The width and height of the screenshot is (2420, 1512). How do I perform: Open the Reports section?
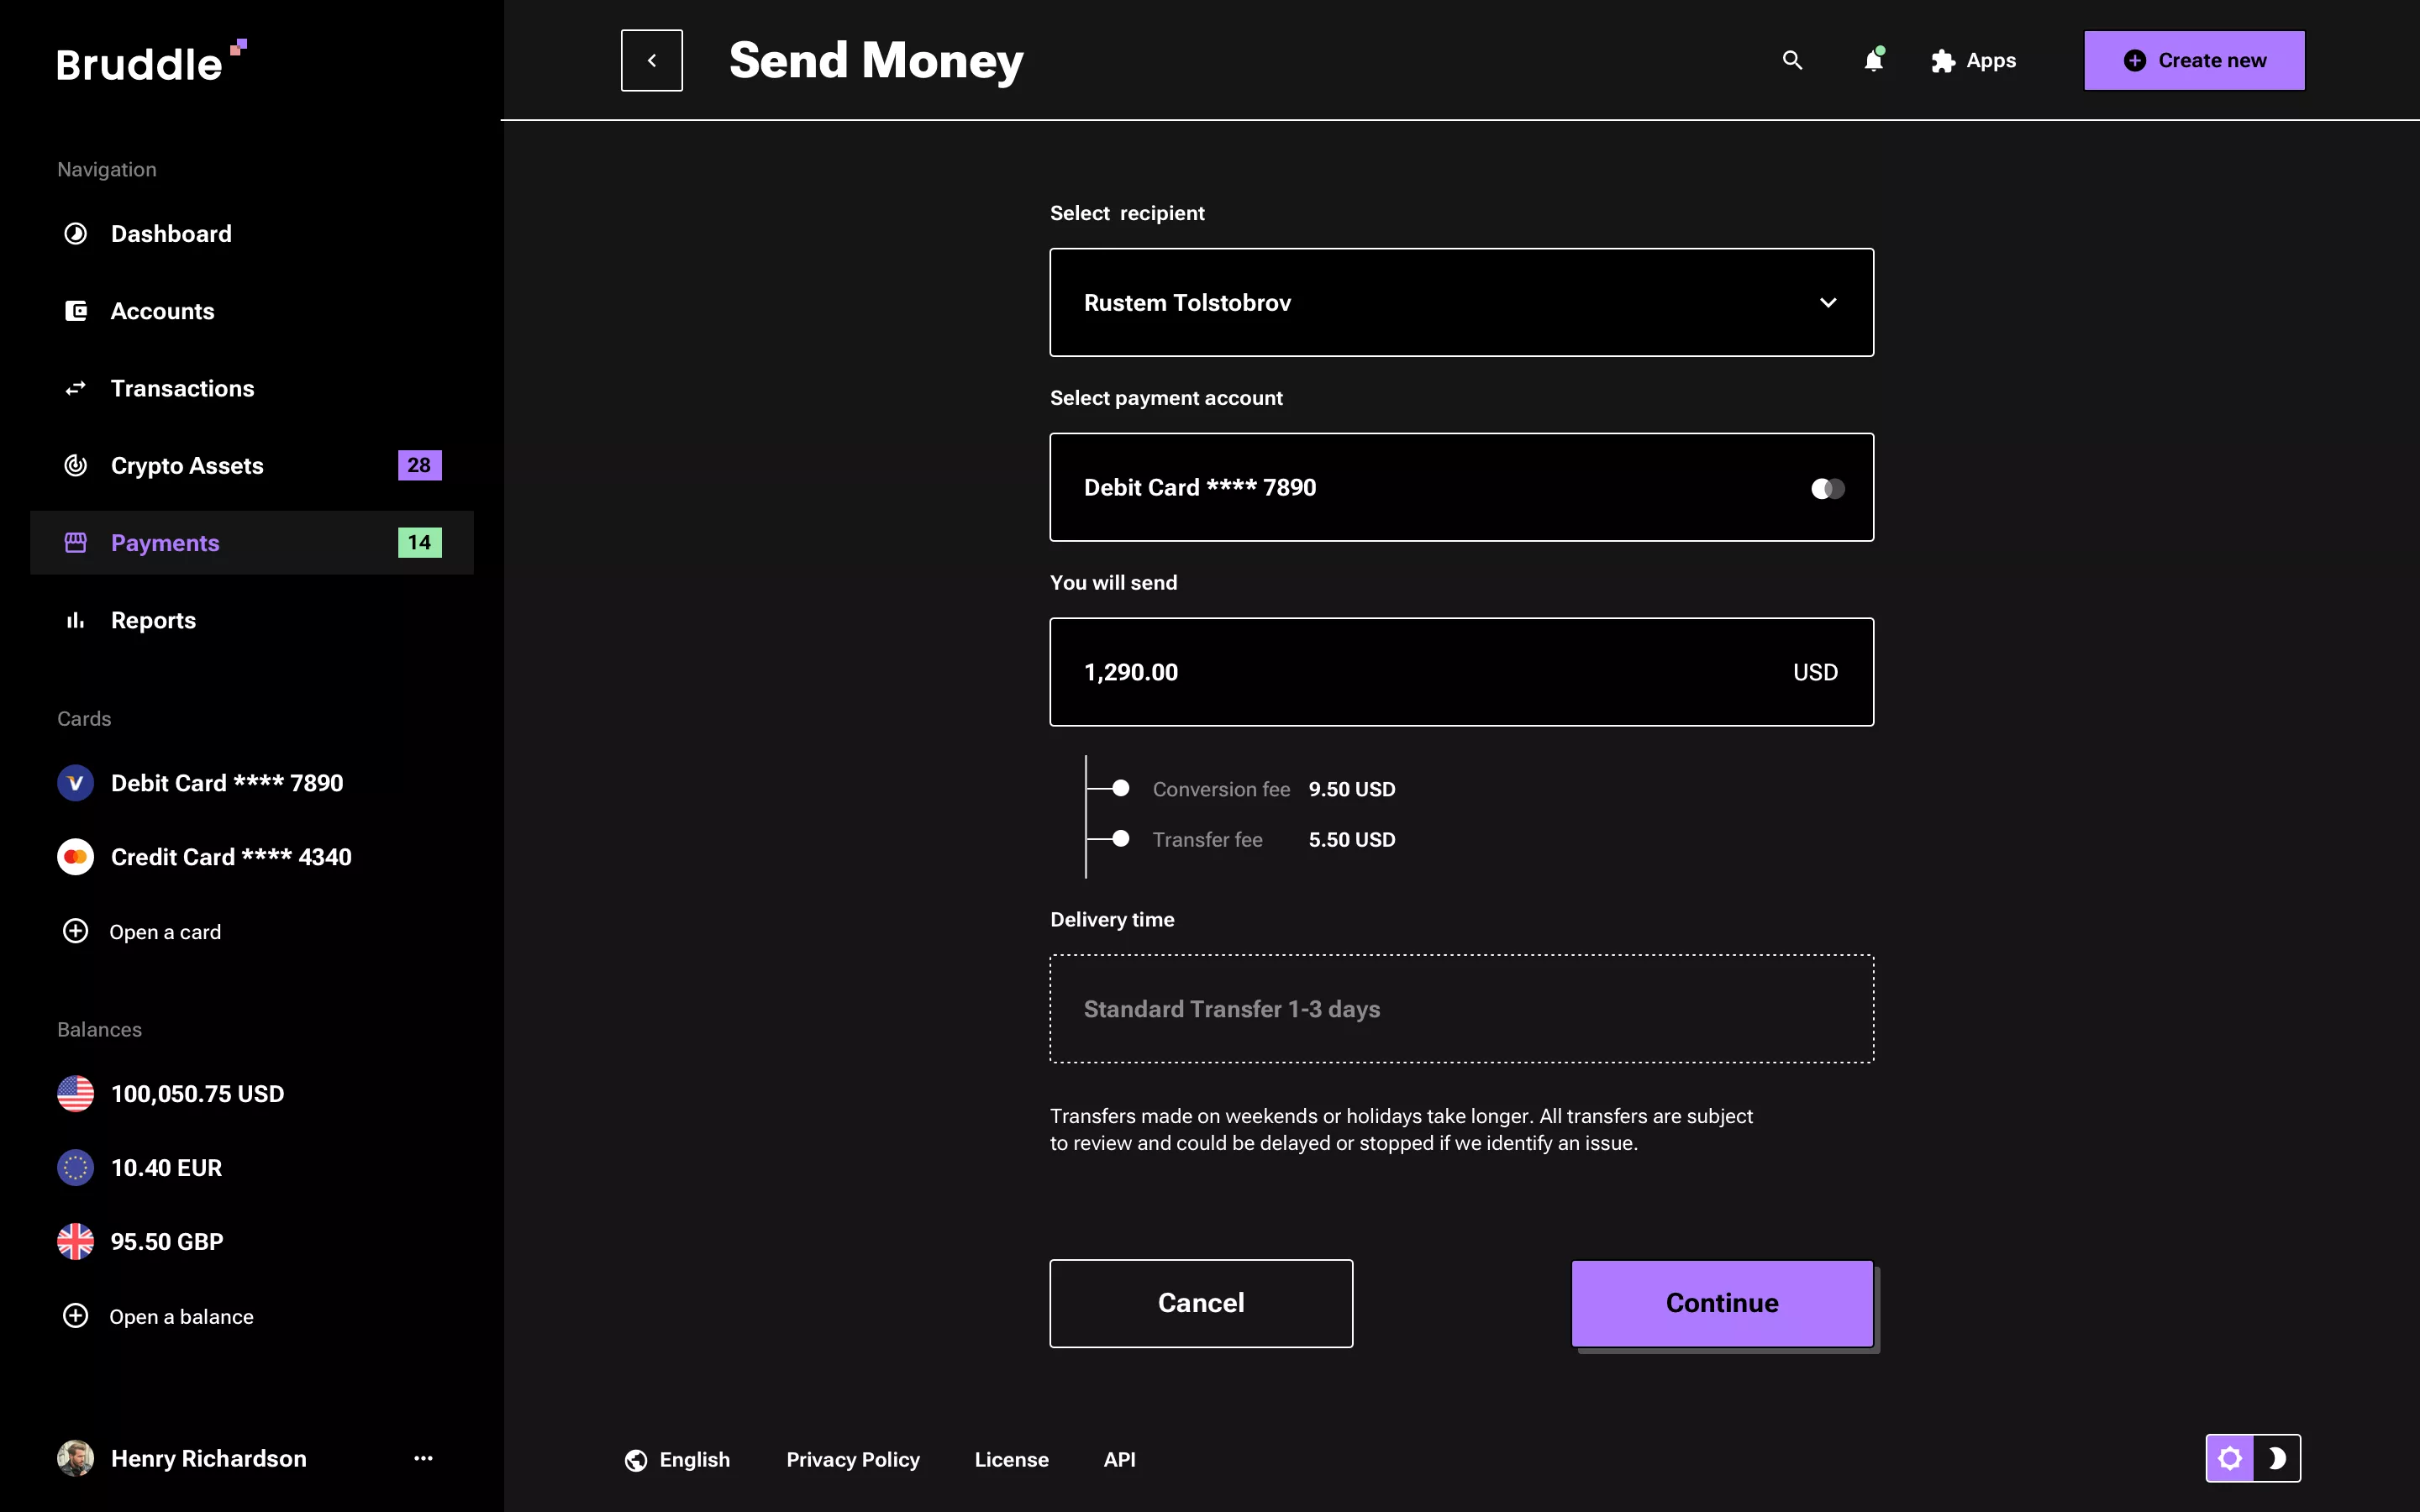click(x=152, y=620)
